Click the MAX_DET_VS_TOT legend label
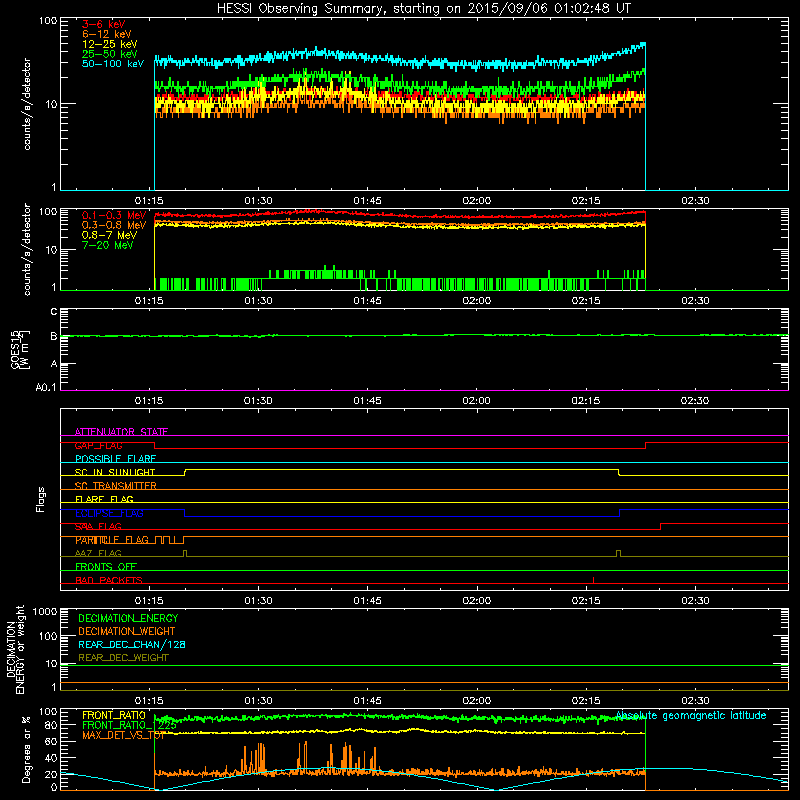This screenshot has height=800, width=800. pyautogui.click(x=123, y=735)
